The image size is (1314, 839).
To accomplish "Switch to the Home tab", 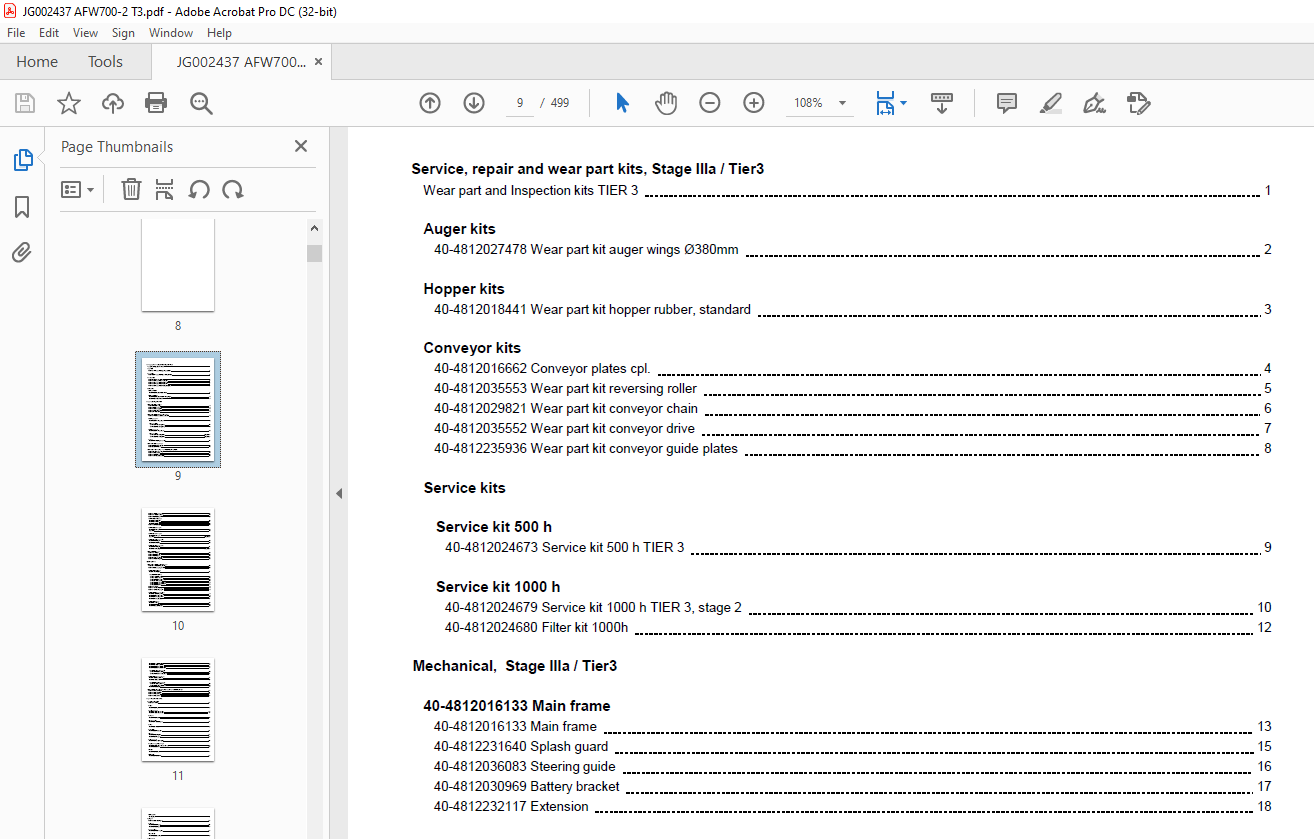I will [37, 61].
